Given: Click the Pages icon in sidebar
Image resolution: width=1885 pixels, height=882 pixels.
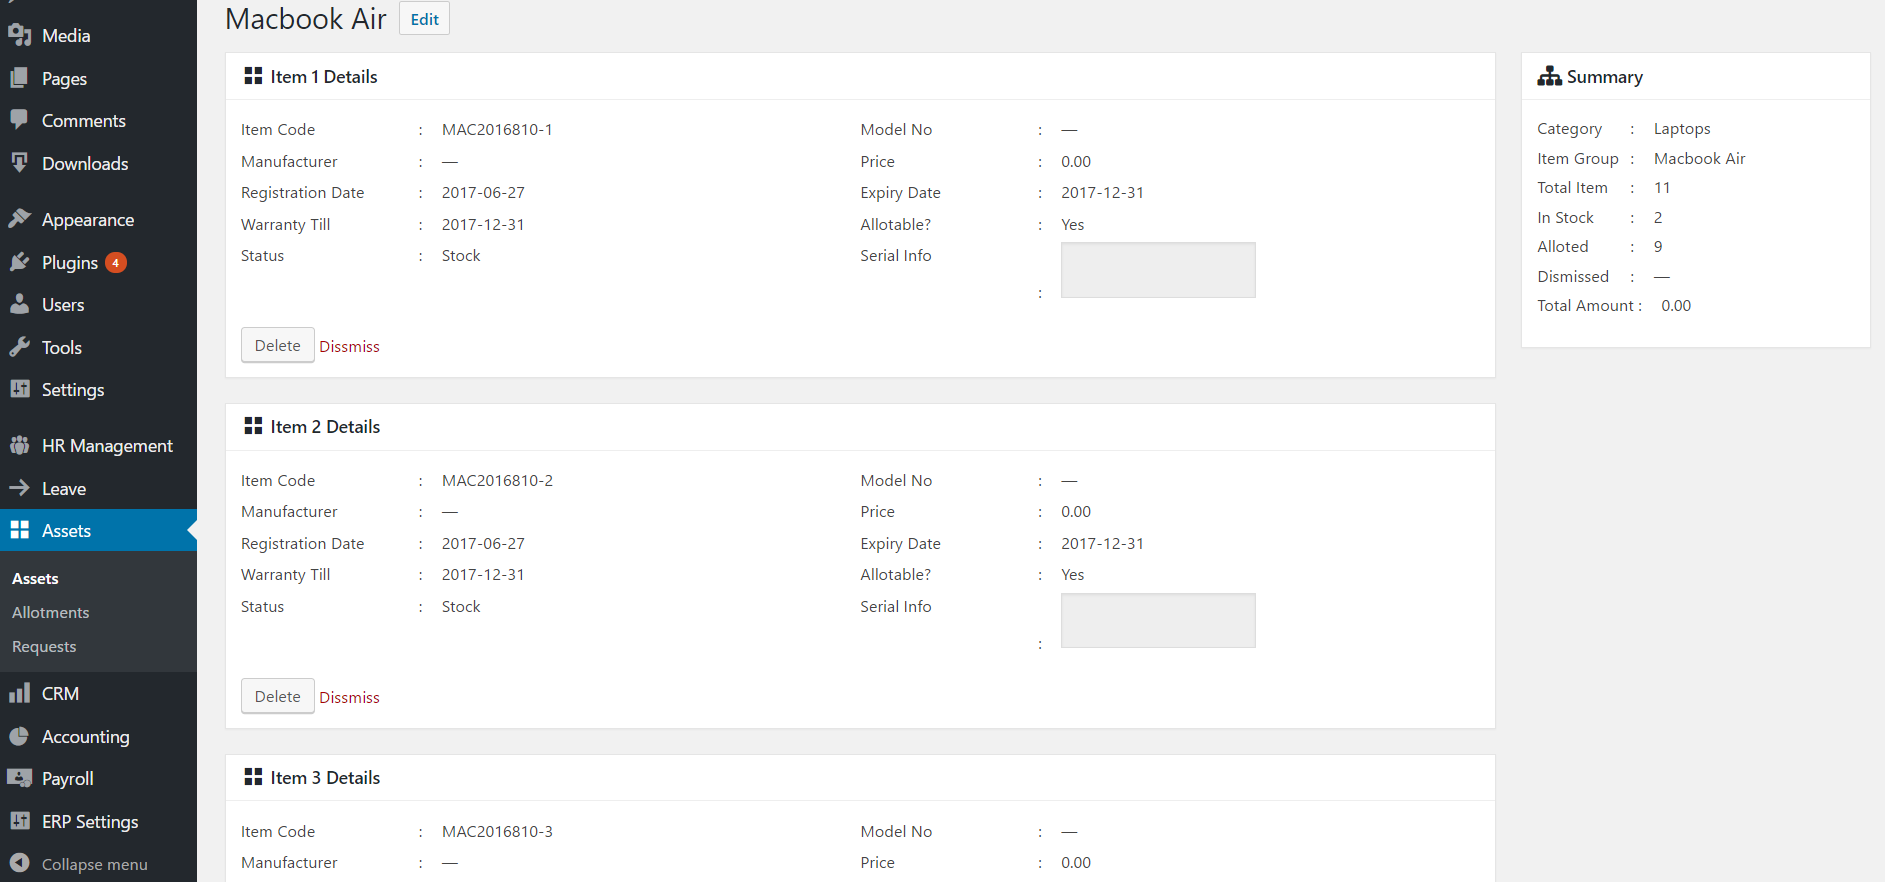Looking at the screenshot, I should pyautogui.click(x=19, y=78).
